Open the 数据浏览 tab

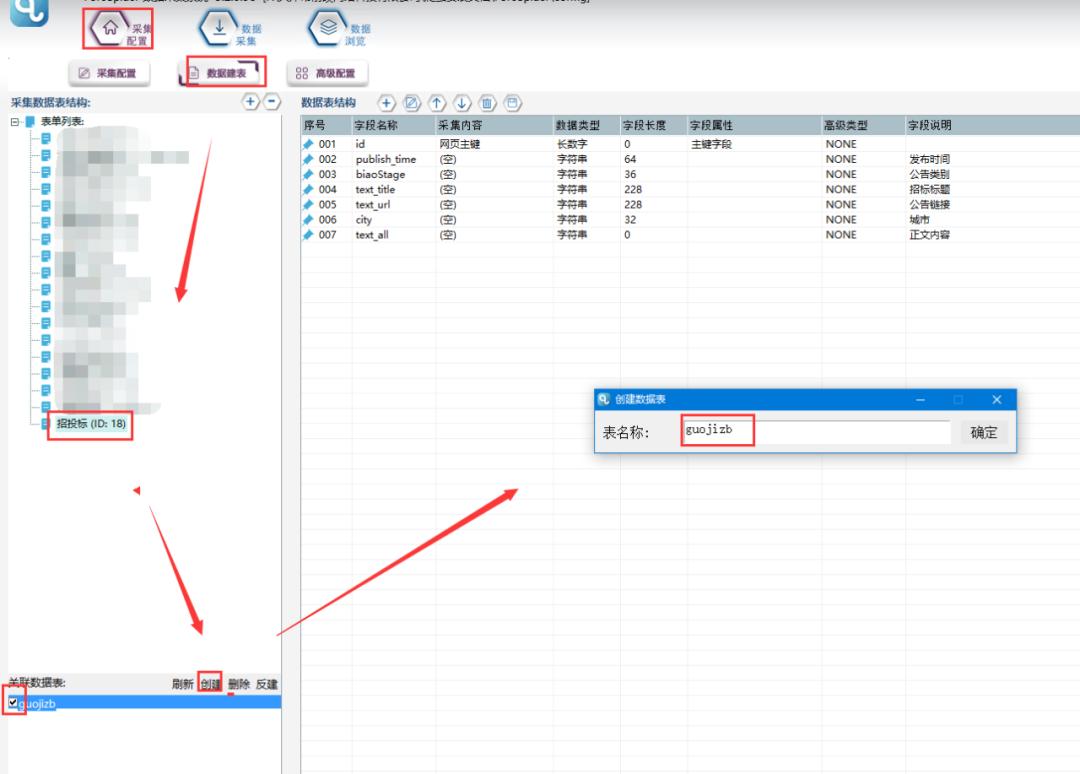pyautogui.click(x=340, y=30)
